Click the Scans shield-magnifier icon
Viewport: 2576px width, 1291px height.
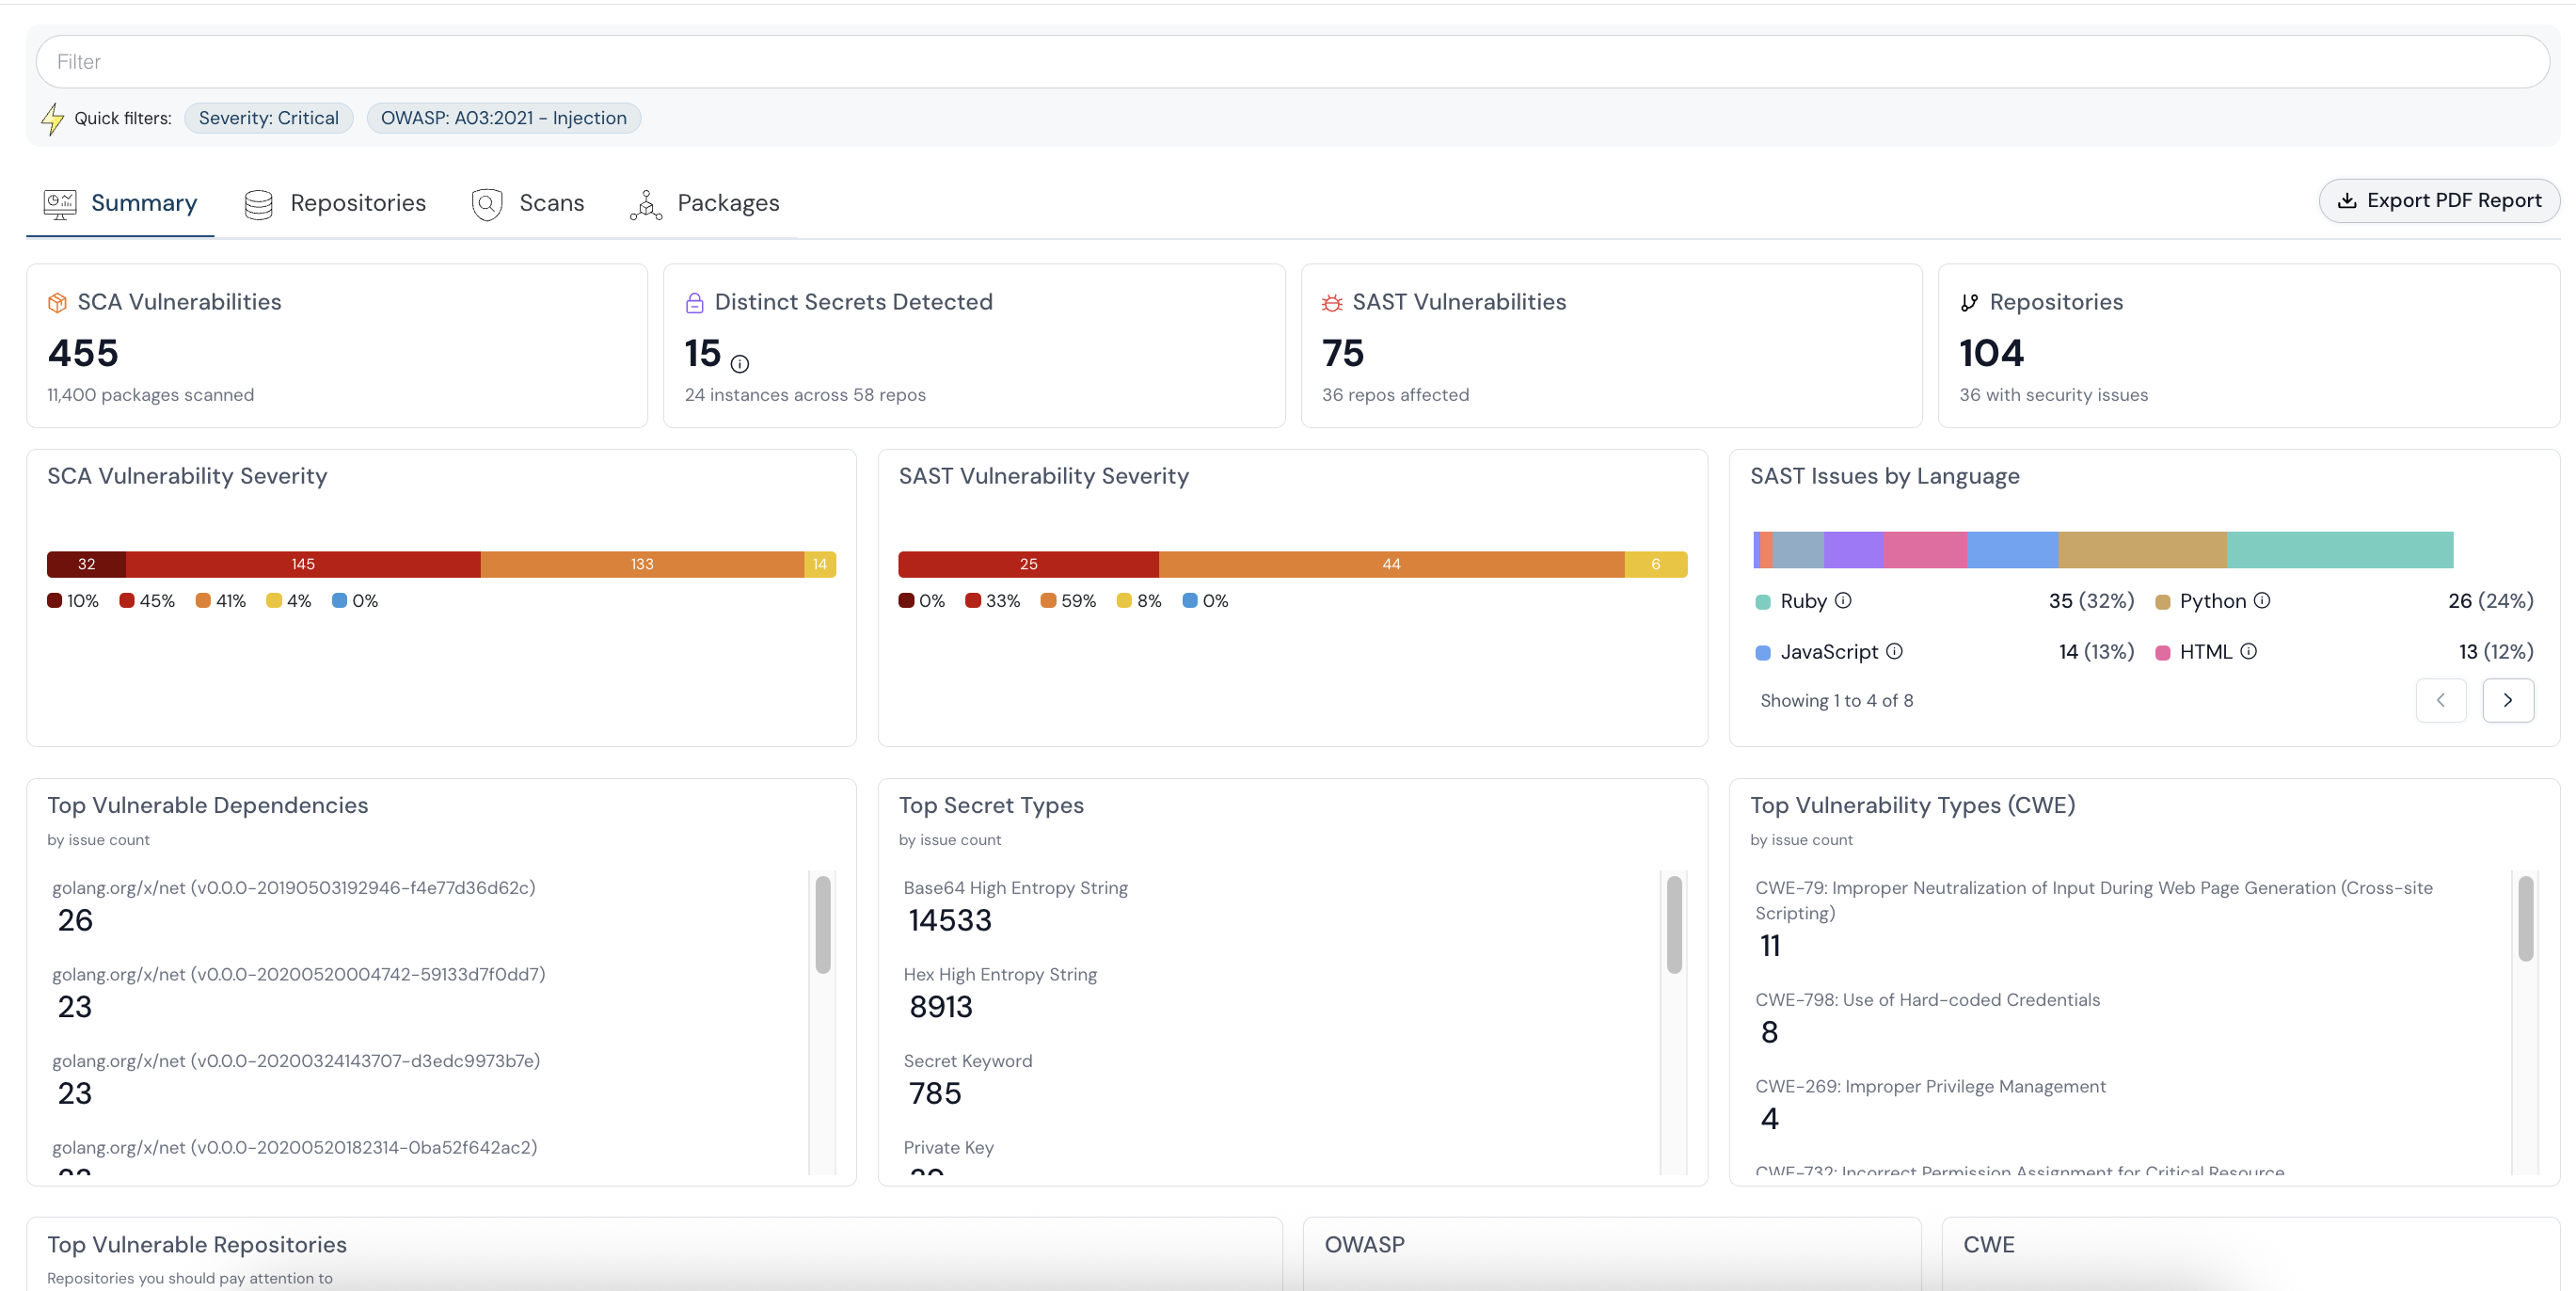click(487, 203)
